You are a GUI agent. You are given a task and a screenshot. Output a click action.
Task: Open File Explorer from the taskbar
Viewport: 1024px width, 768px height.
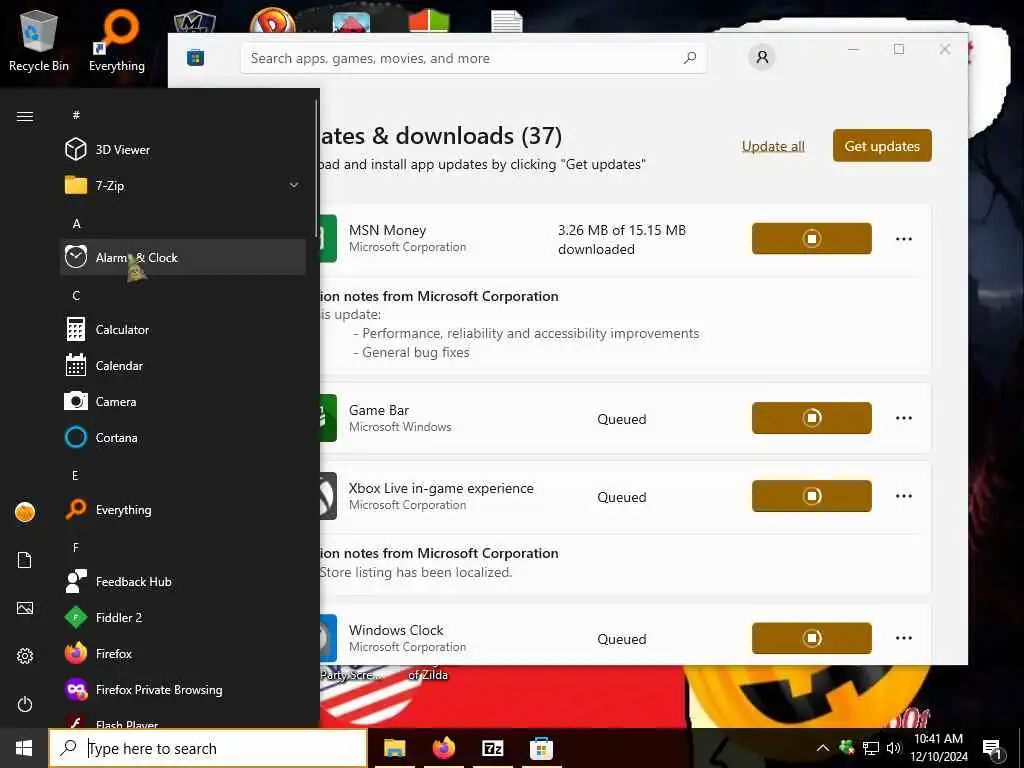point(394,748)
